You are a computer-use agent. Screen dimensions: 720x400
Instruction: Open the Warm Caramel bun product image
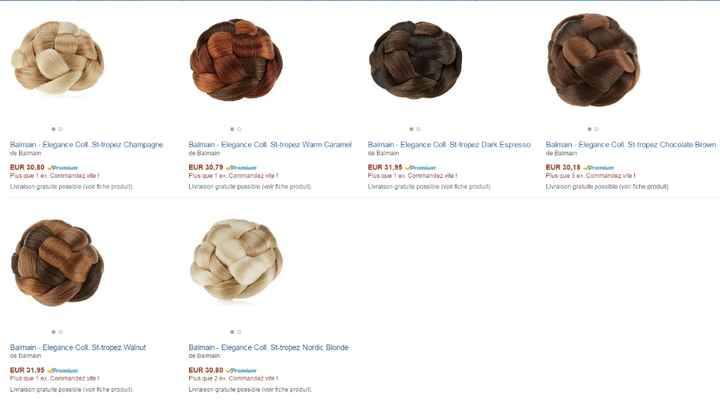[236, 60]
